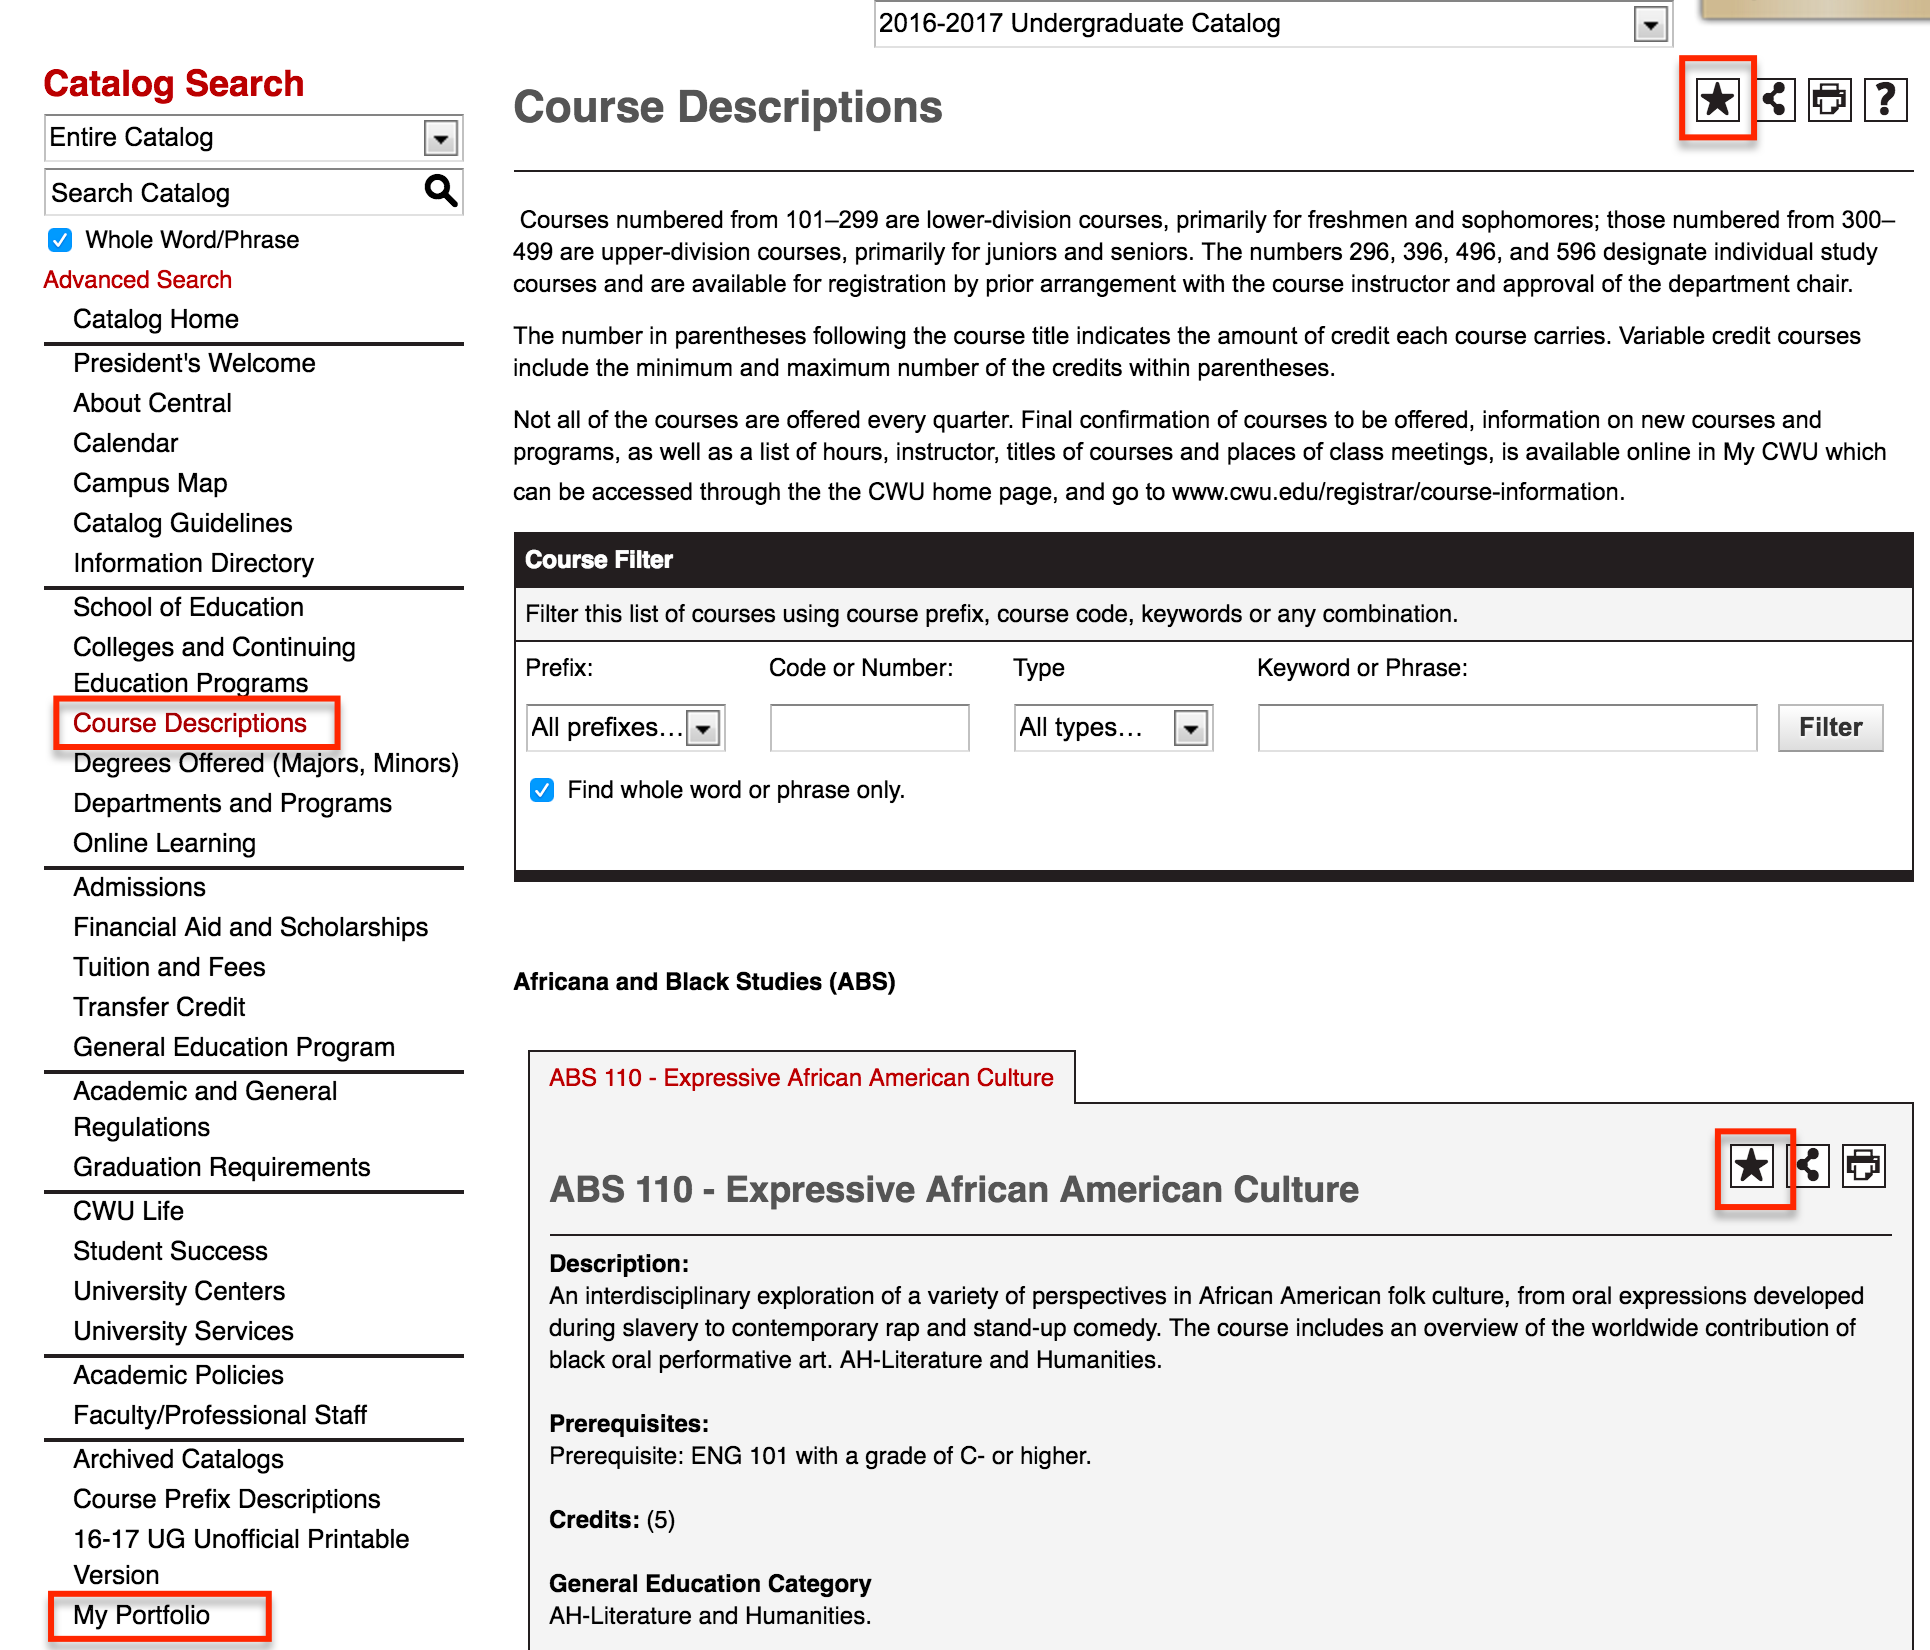Open General Education Program
The image size is (1930, 1650).
point(234,1047)
